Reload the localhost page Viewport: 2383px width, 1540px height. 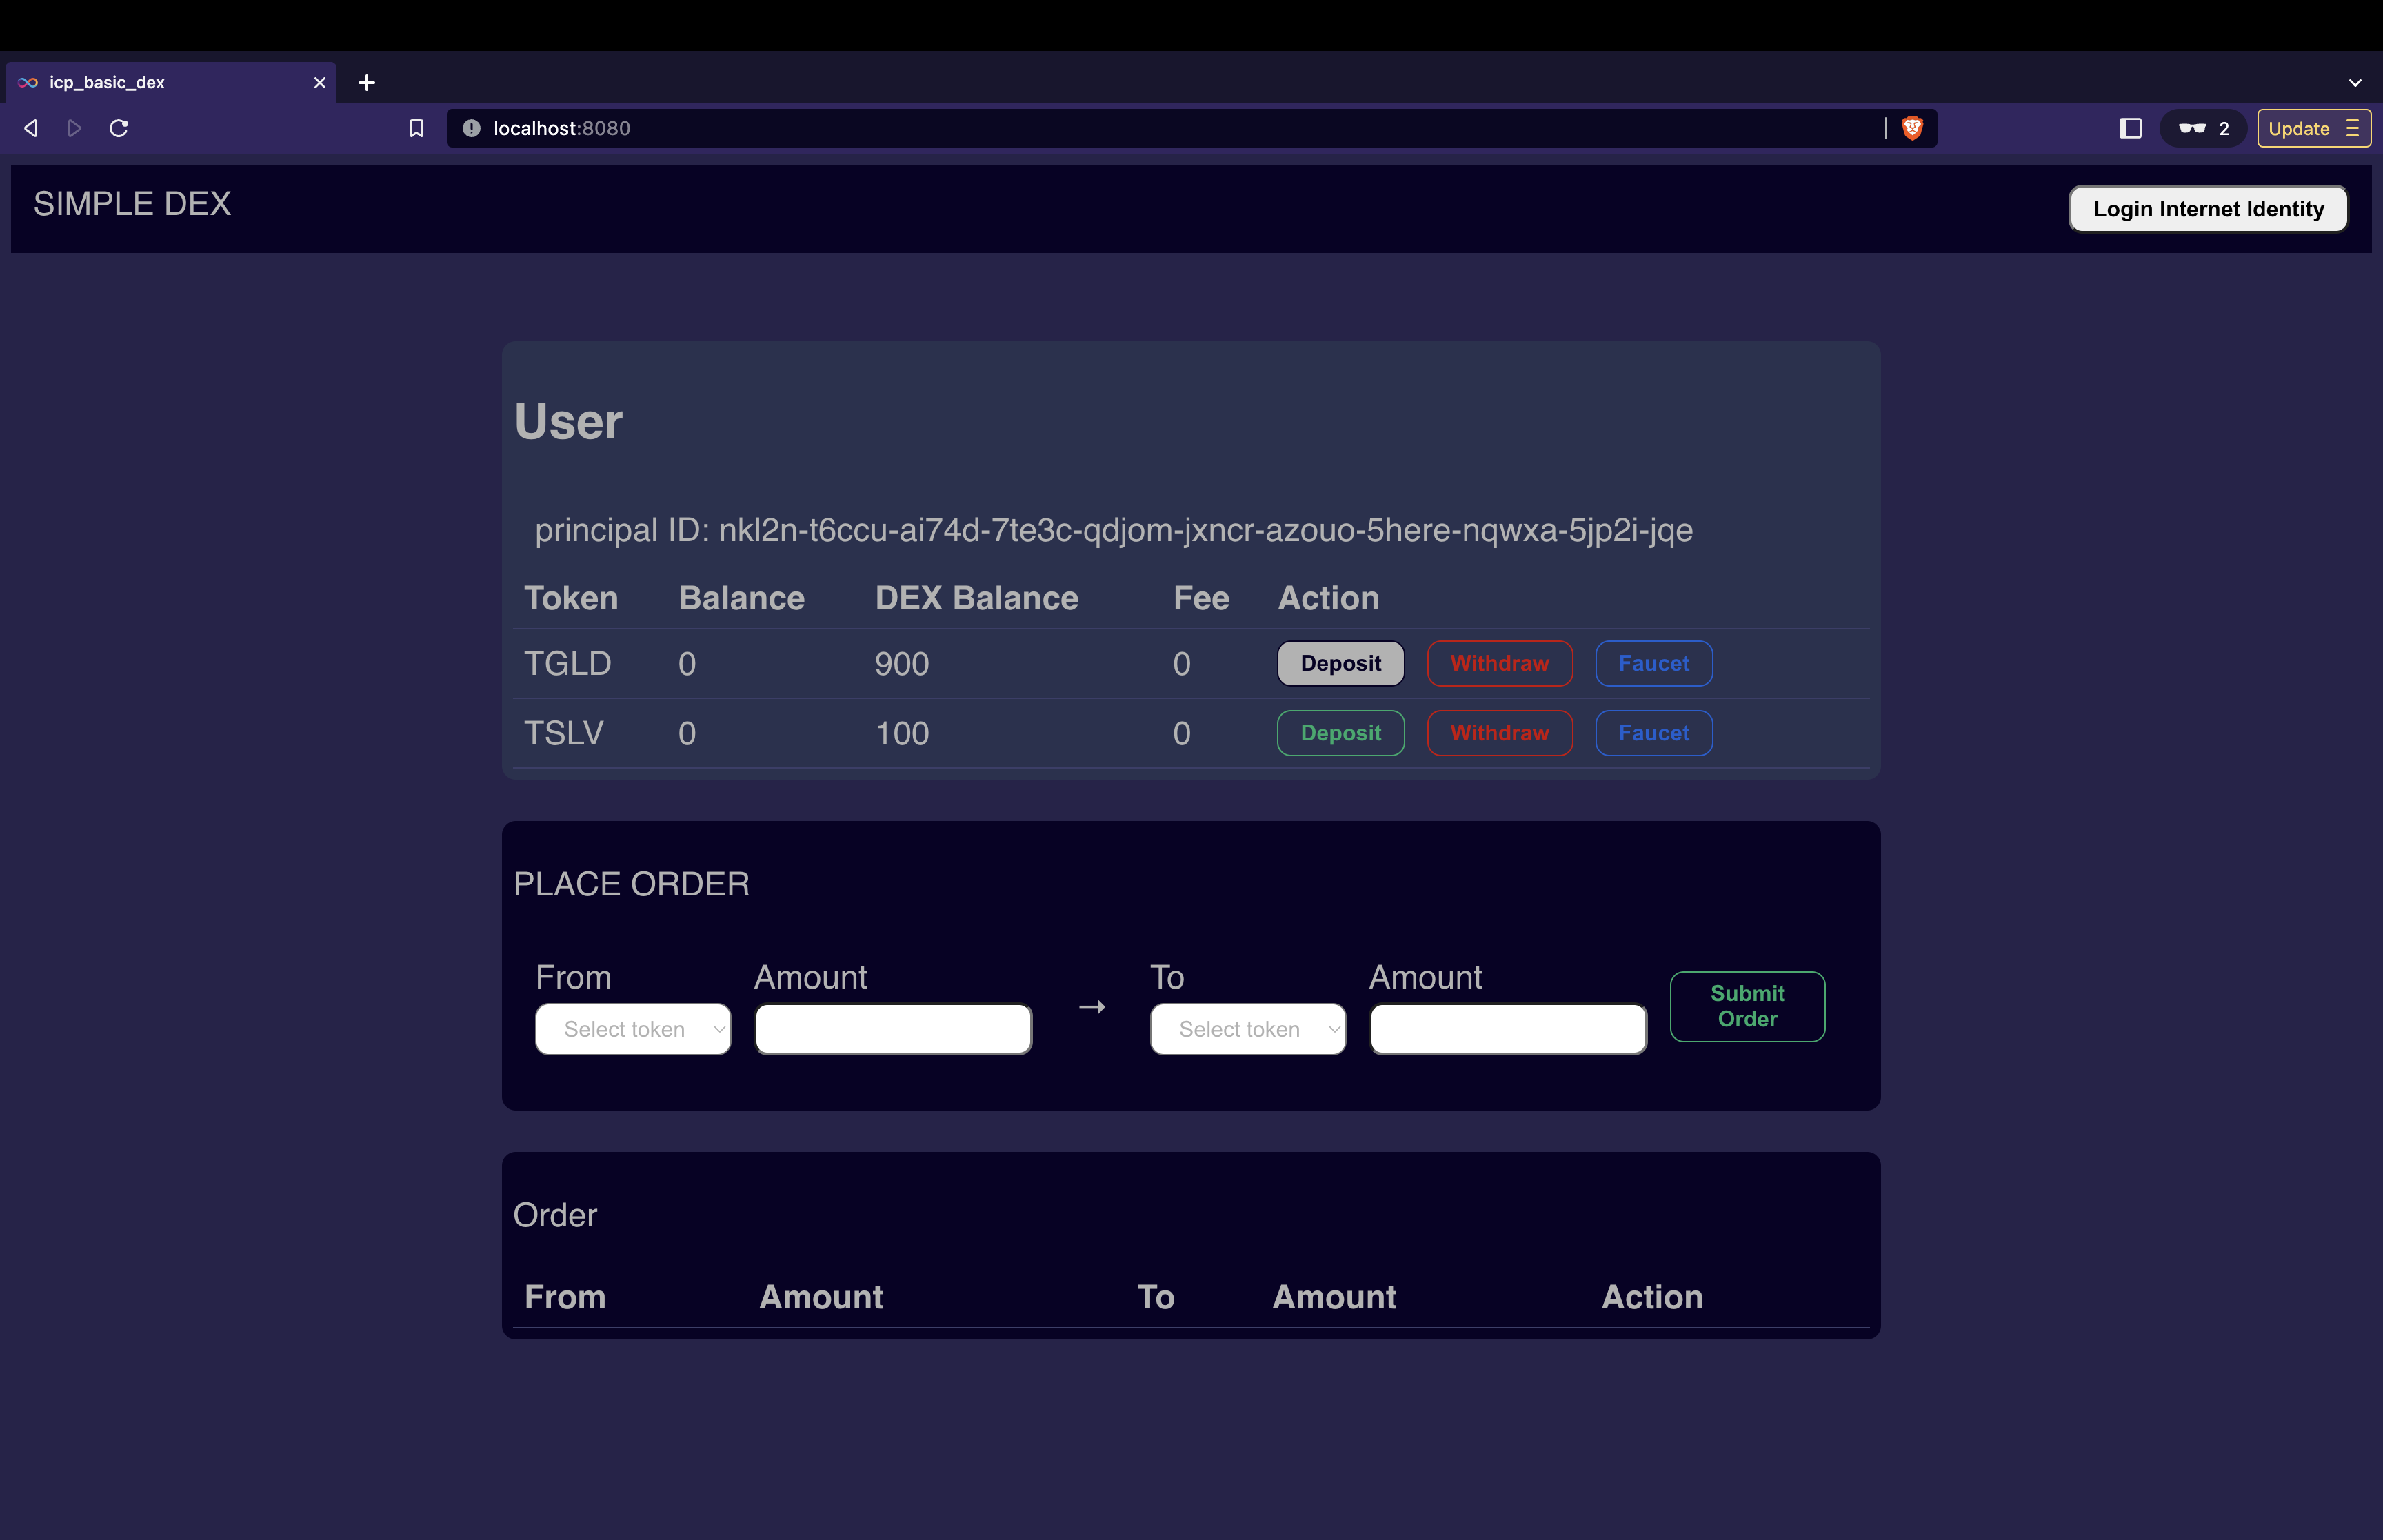118,128
